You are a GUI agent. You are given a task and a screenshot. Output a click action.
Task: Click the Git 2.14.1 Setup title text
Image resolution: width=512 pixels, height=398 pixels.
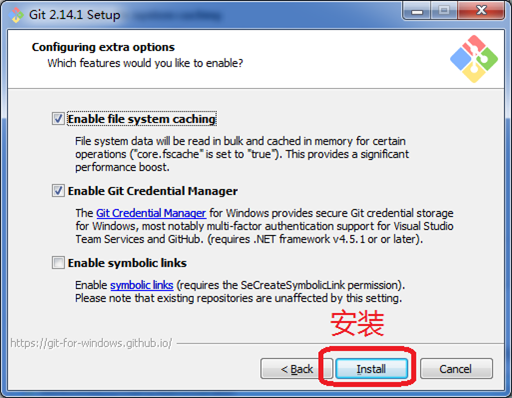click(x=75, y=15)
